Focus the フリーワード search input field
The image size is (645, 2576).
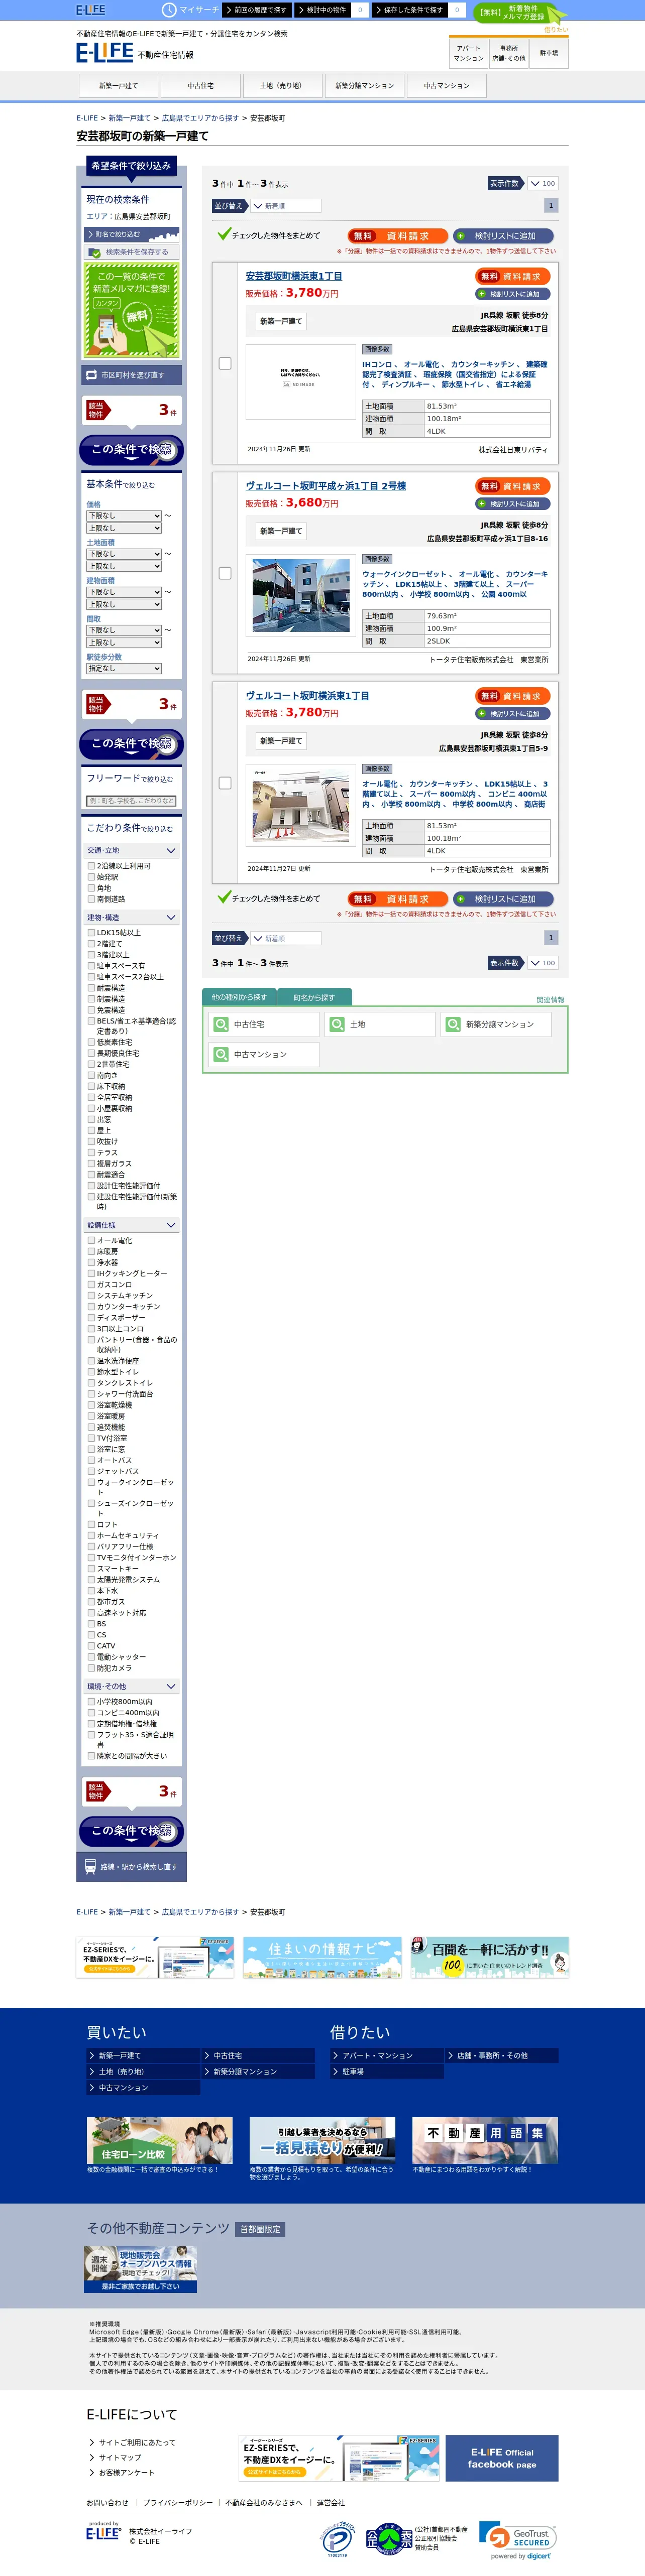pos(132,800)
